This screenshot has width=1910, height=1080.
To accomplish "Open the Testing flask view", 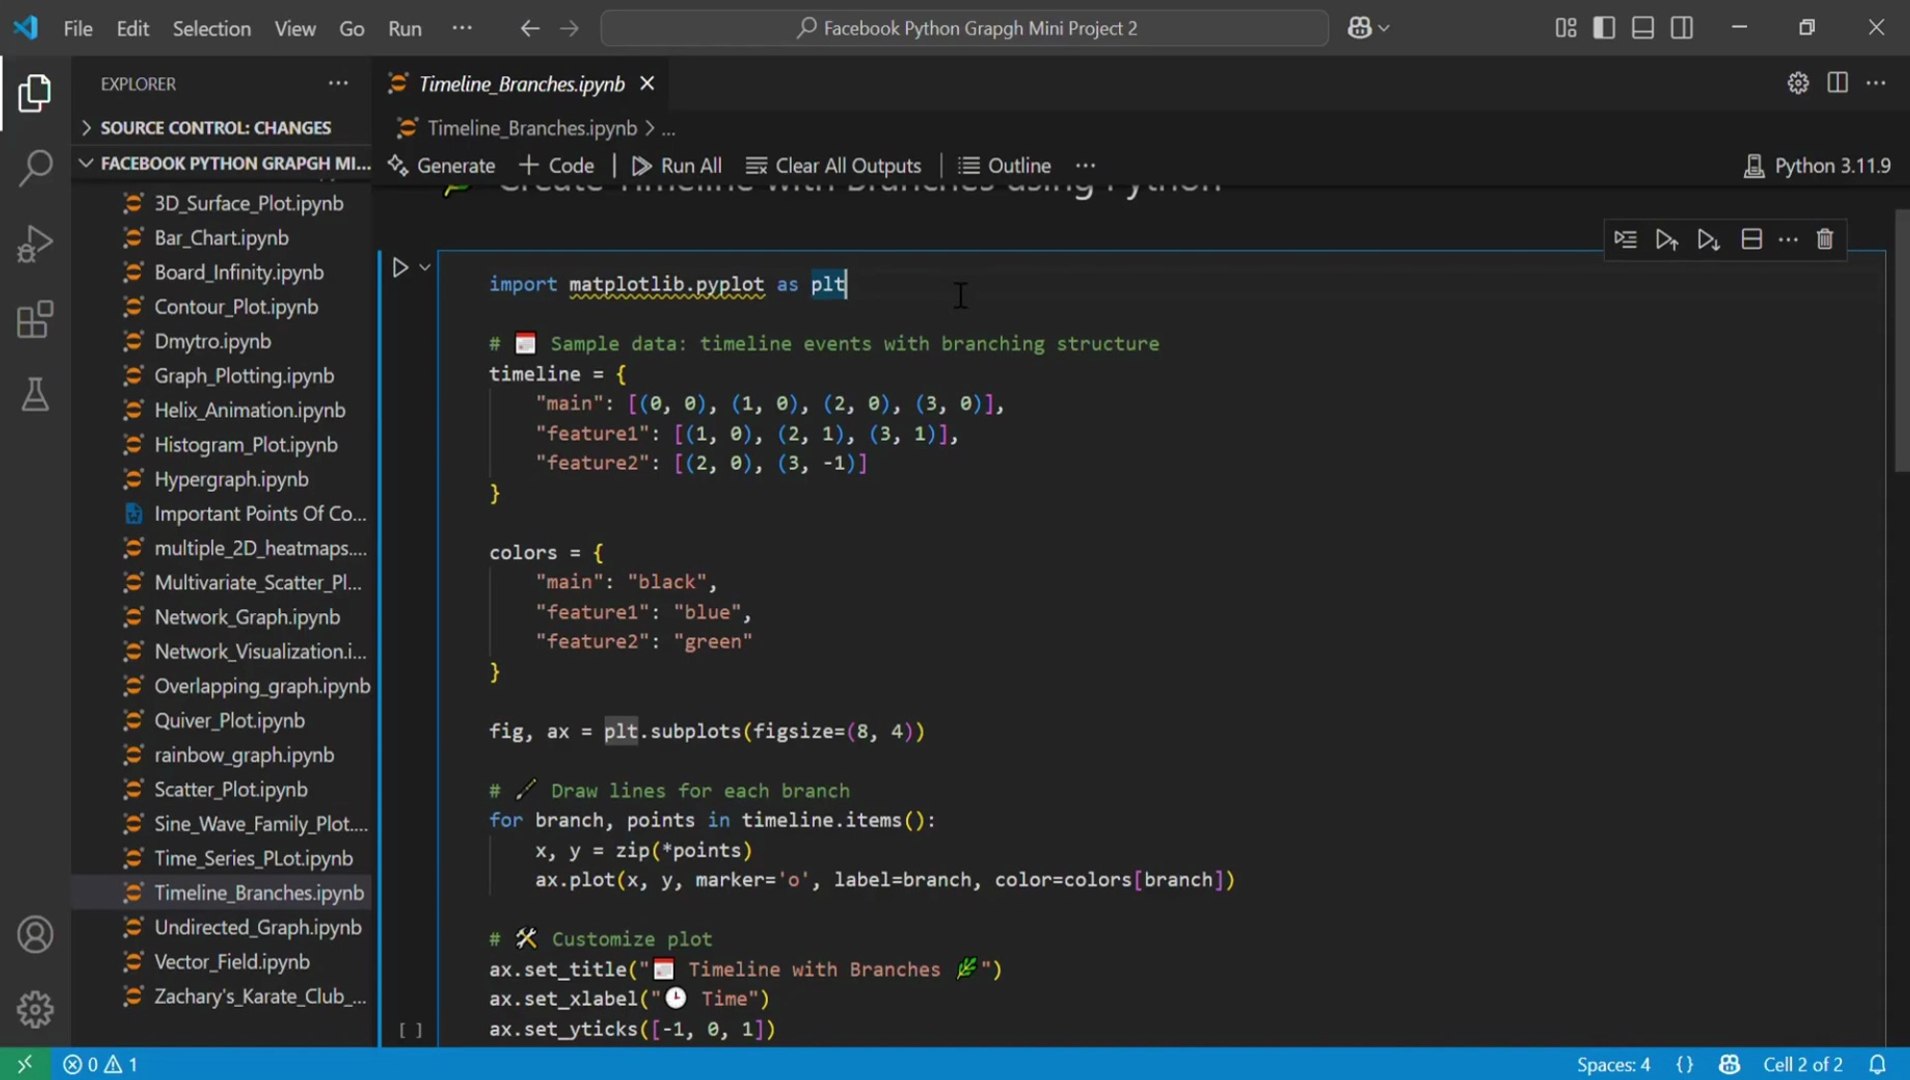I will (35, 396).
